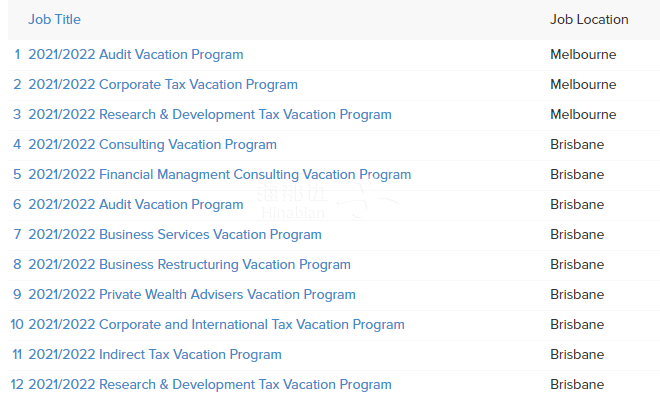View the Indirect Tax Vacation Program

pos(155,354)
